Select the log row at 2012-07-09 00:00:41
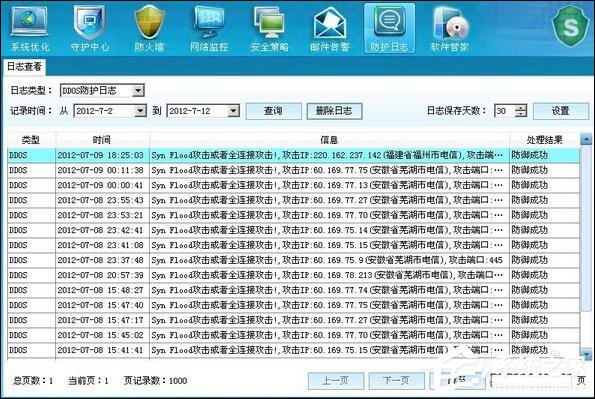 294,185
